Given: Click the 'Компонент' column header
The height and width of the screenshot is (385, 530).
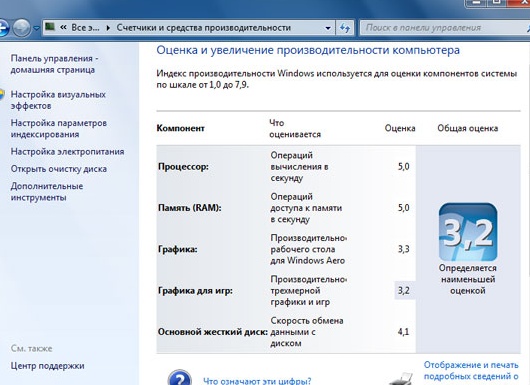Looking at the screenshot, I should [x=180, y=128].
